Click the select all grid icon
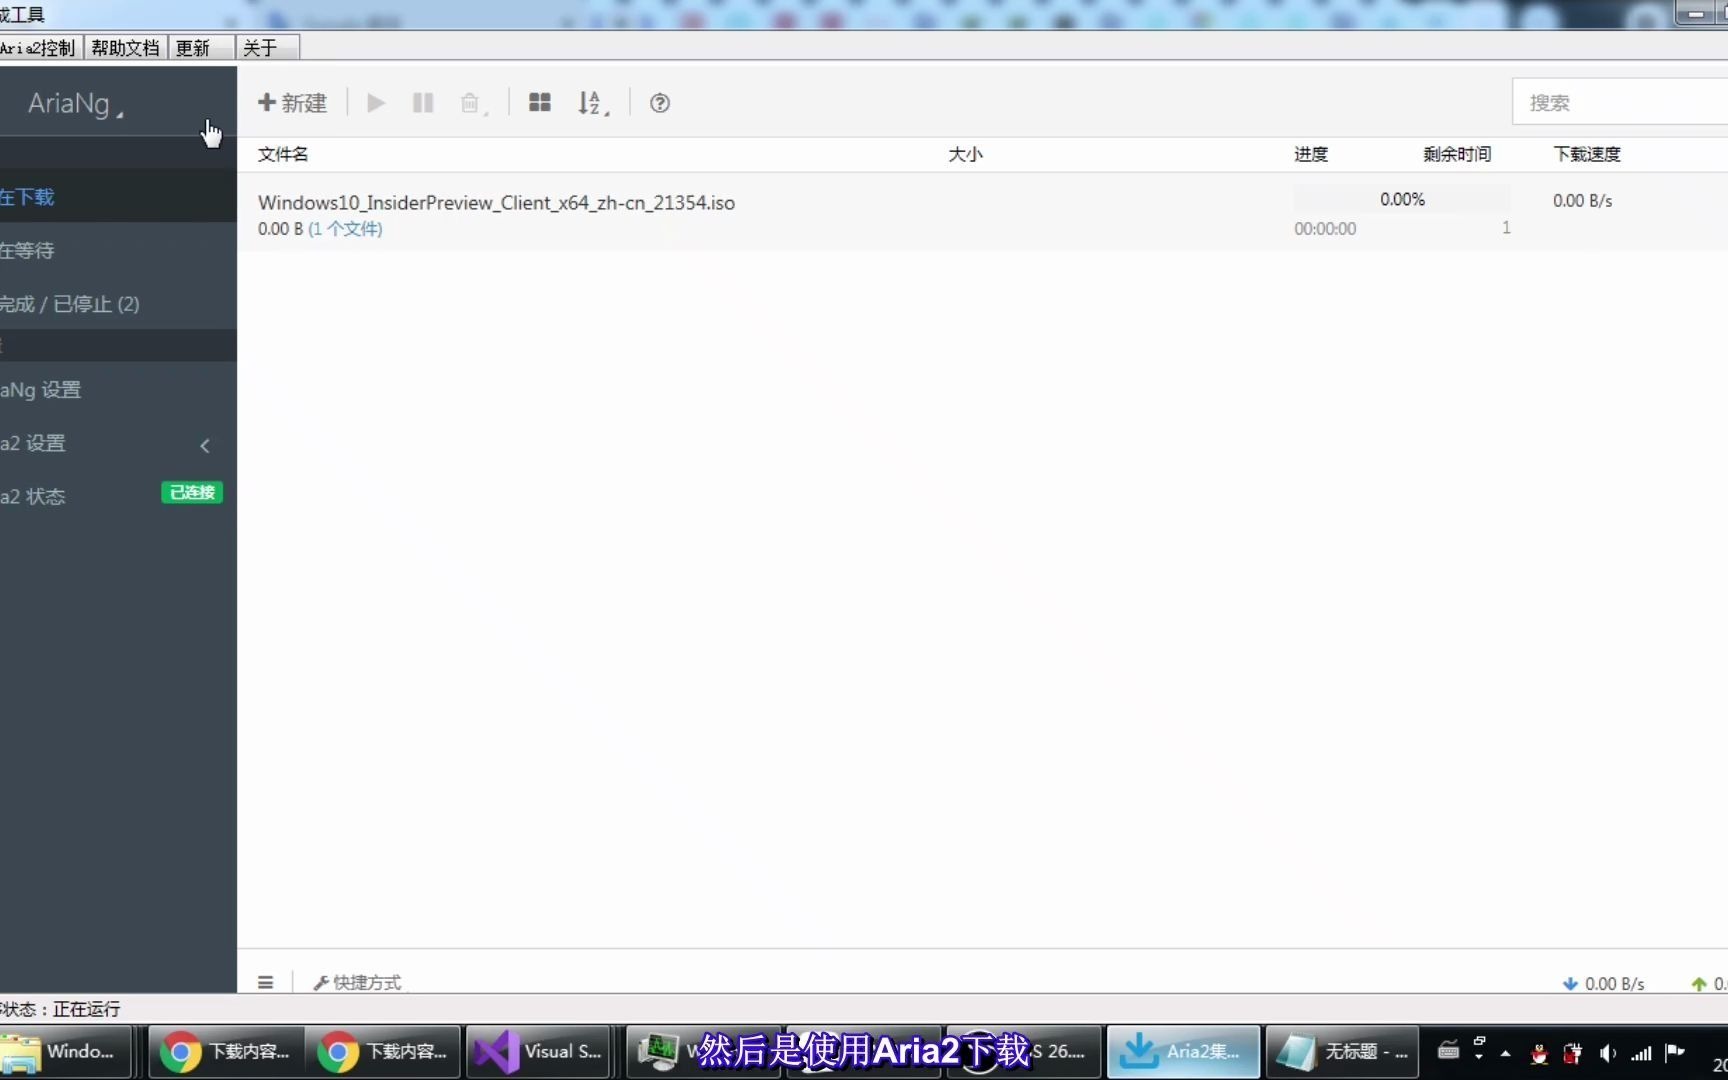This screenshot has height=1080, width=1728. pos(540,103)
